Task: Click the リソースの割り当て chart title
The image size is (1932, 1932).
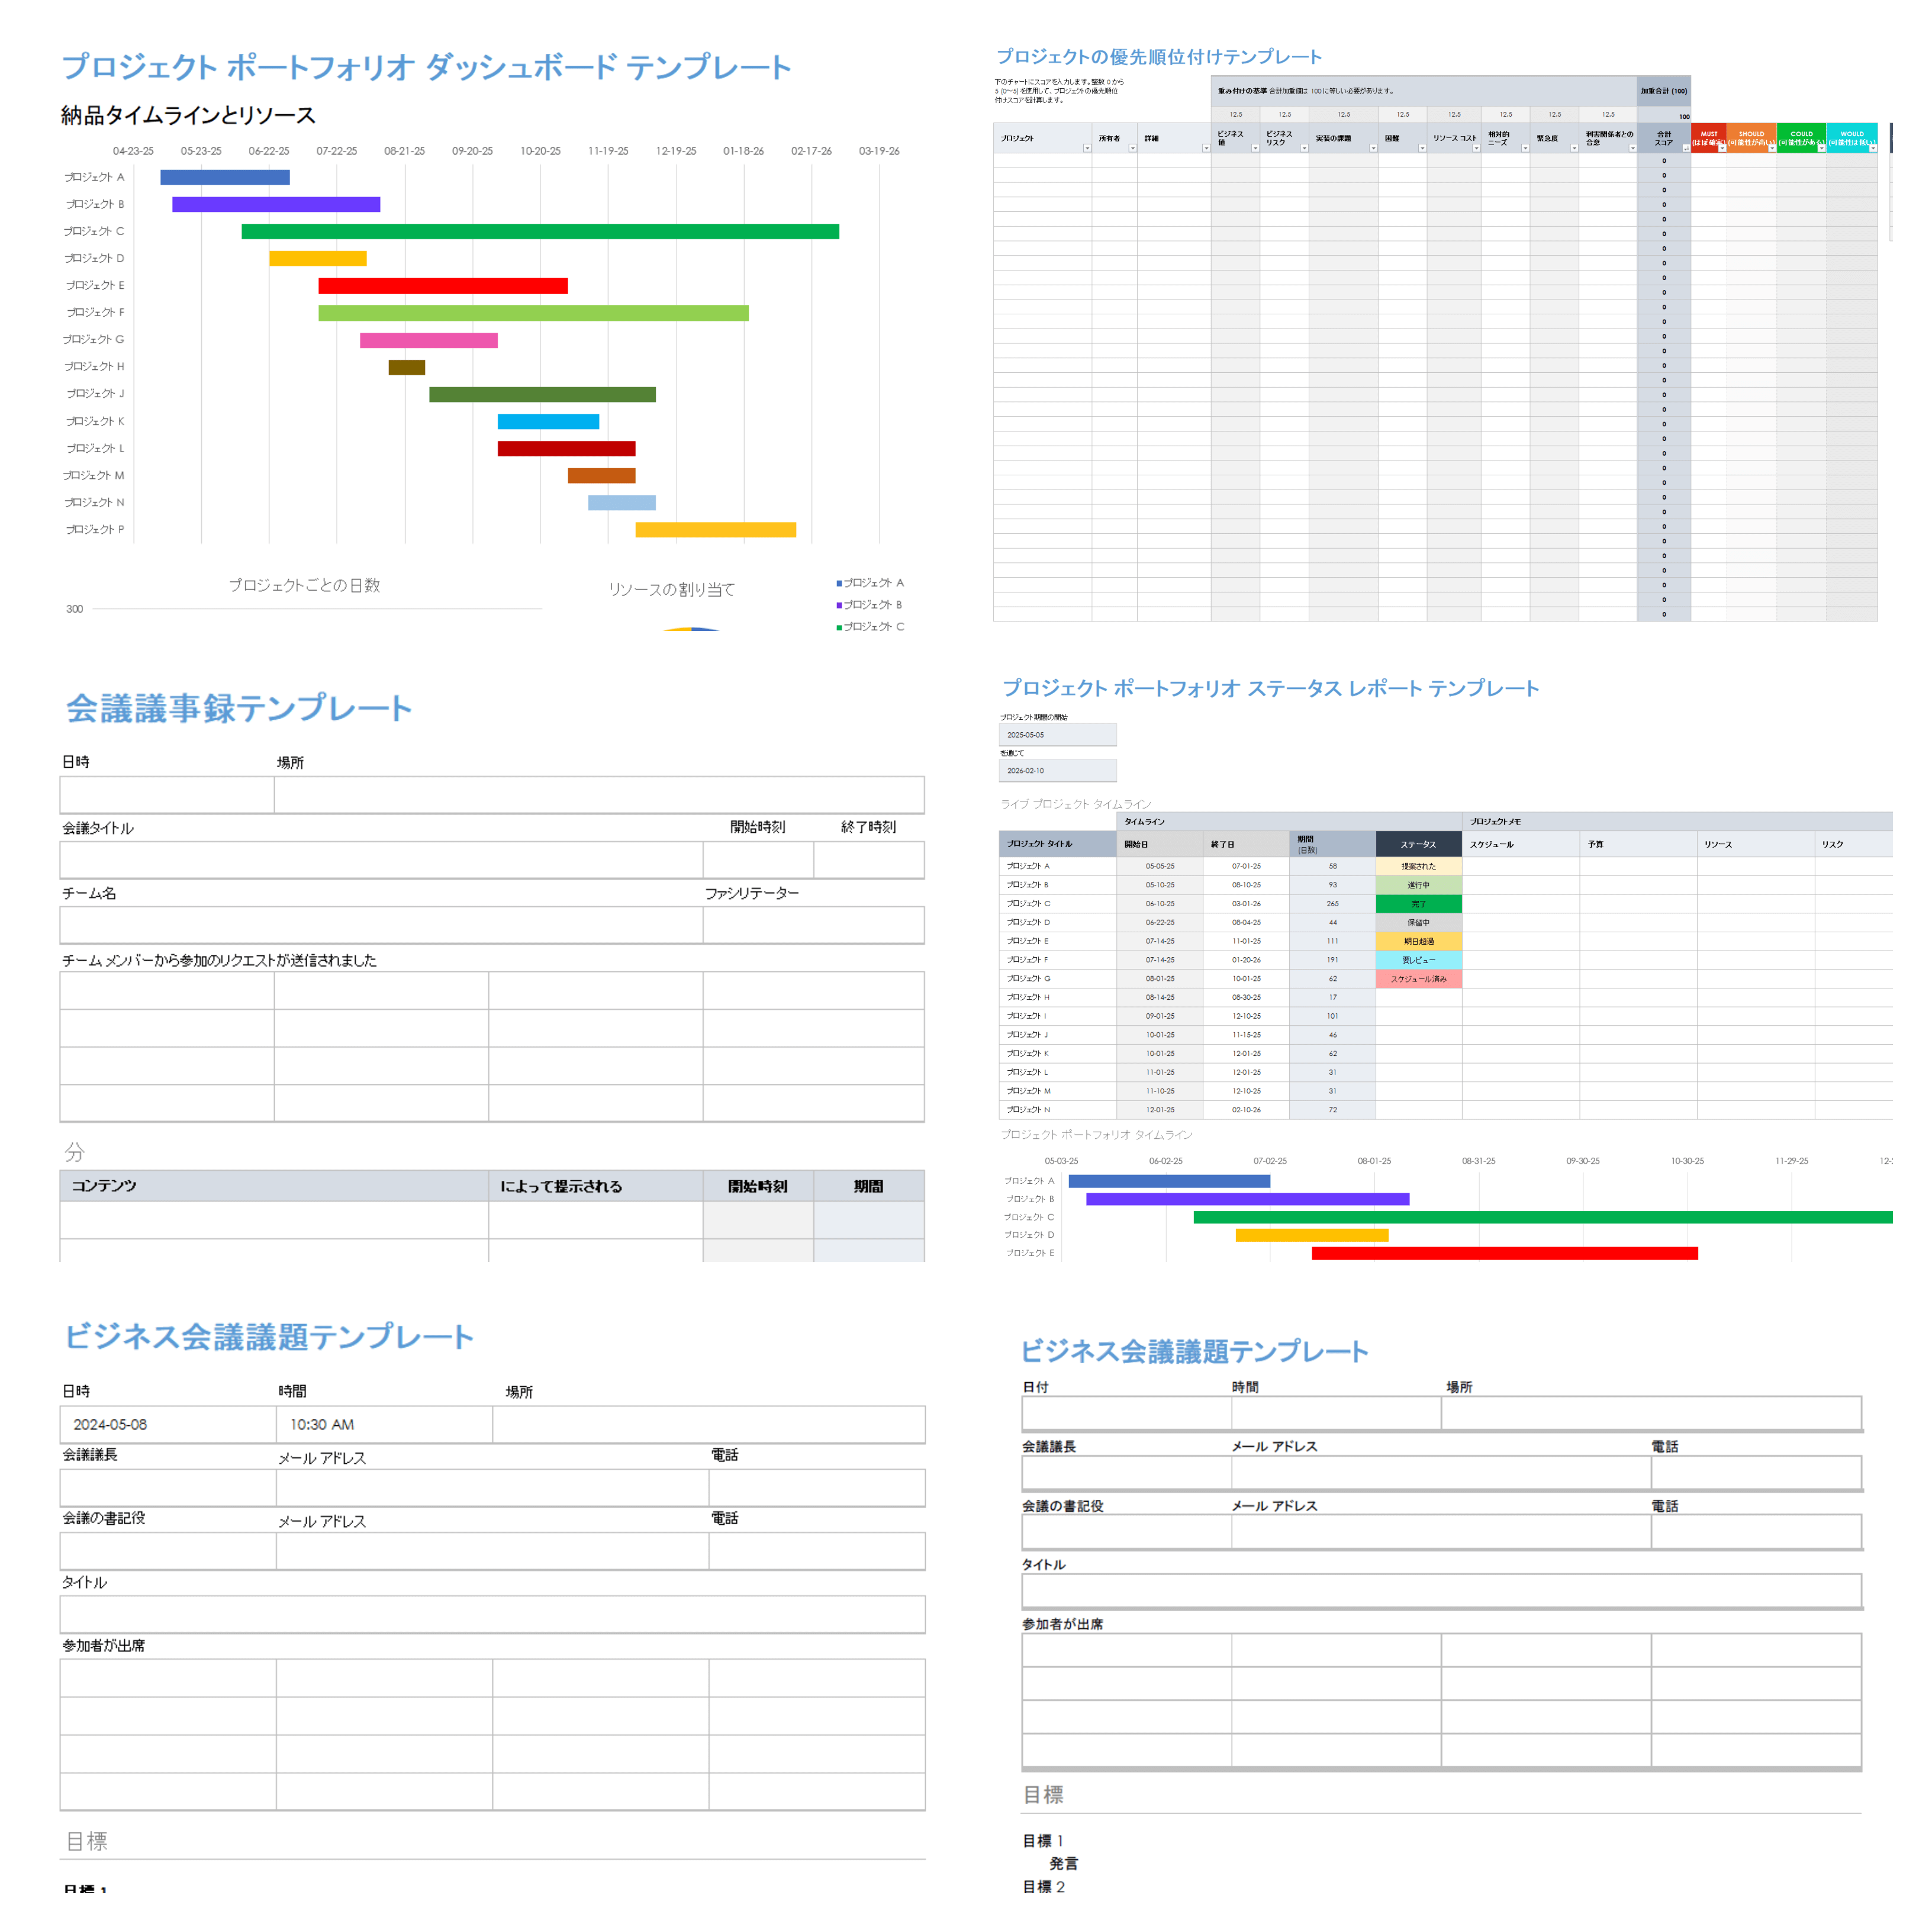Action: 671,590
